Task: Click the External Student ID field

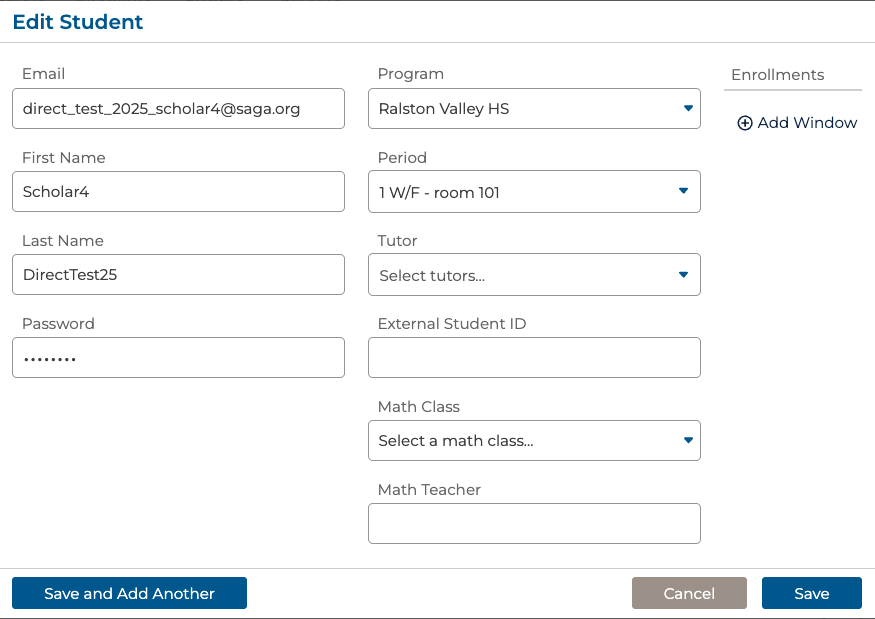Action: coord(534,358)
